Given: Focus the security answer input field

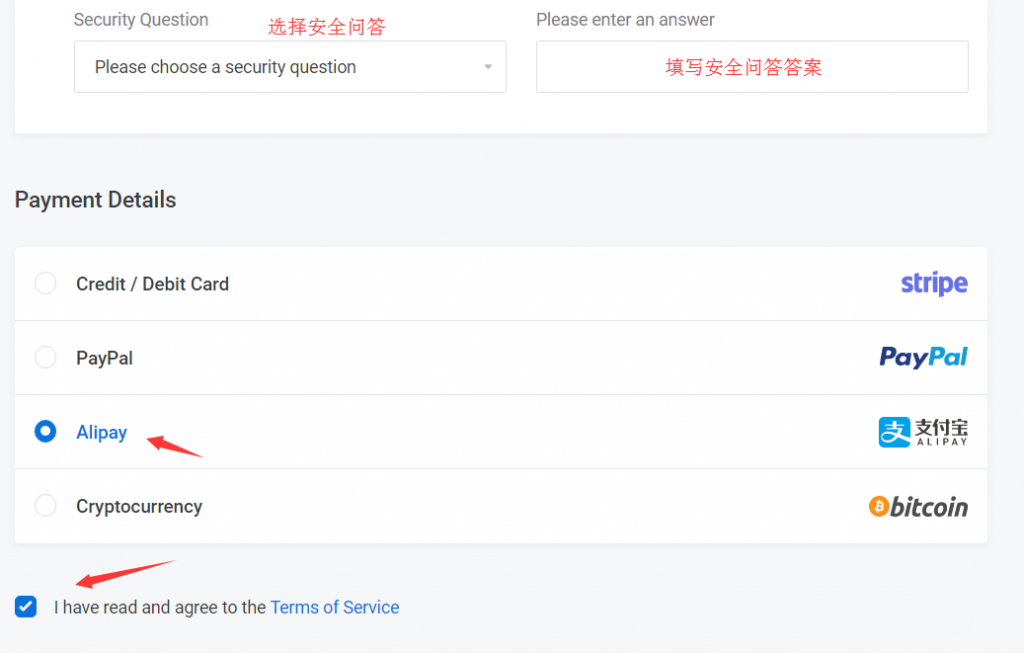Looking at the screenshot, I should [752, 67].
